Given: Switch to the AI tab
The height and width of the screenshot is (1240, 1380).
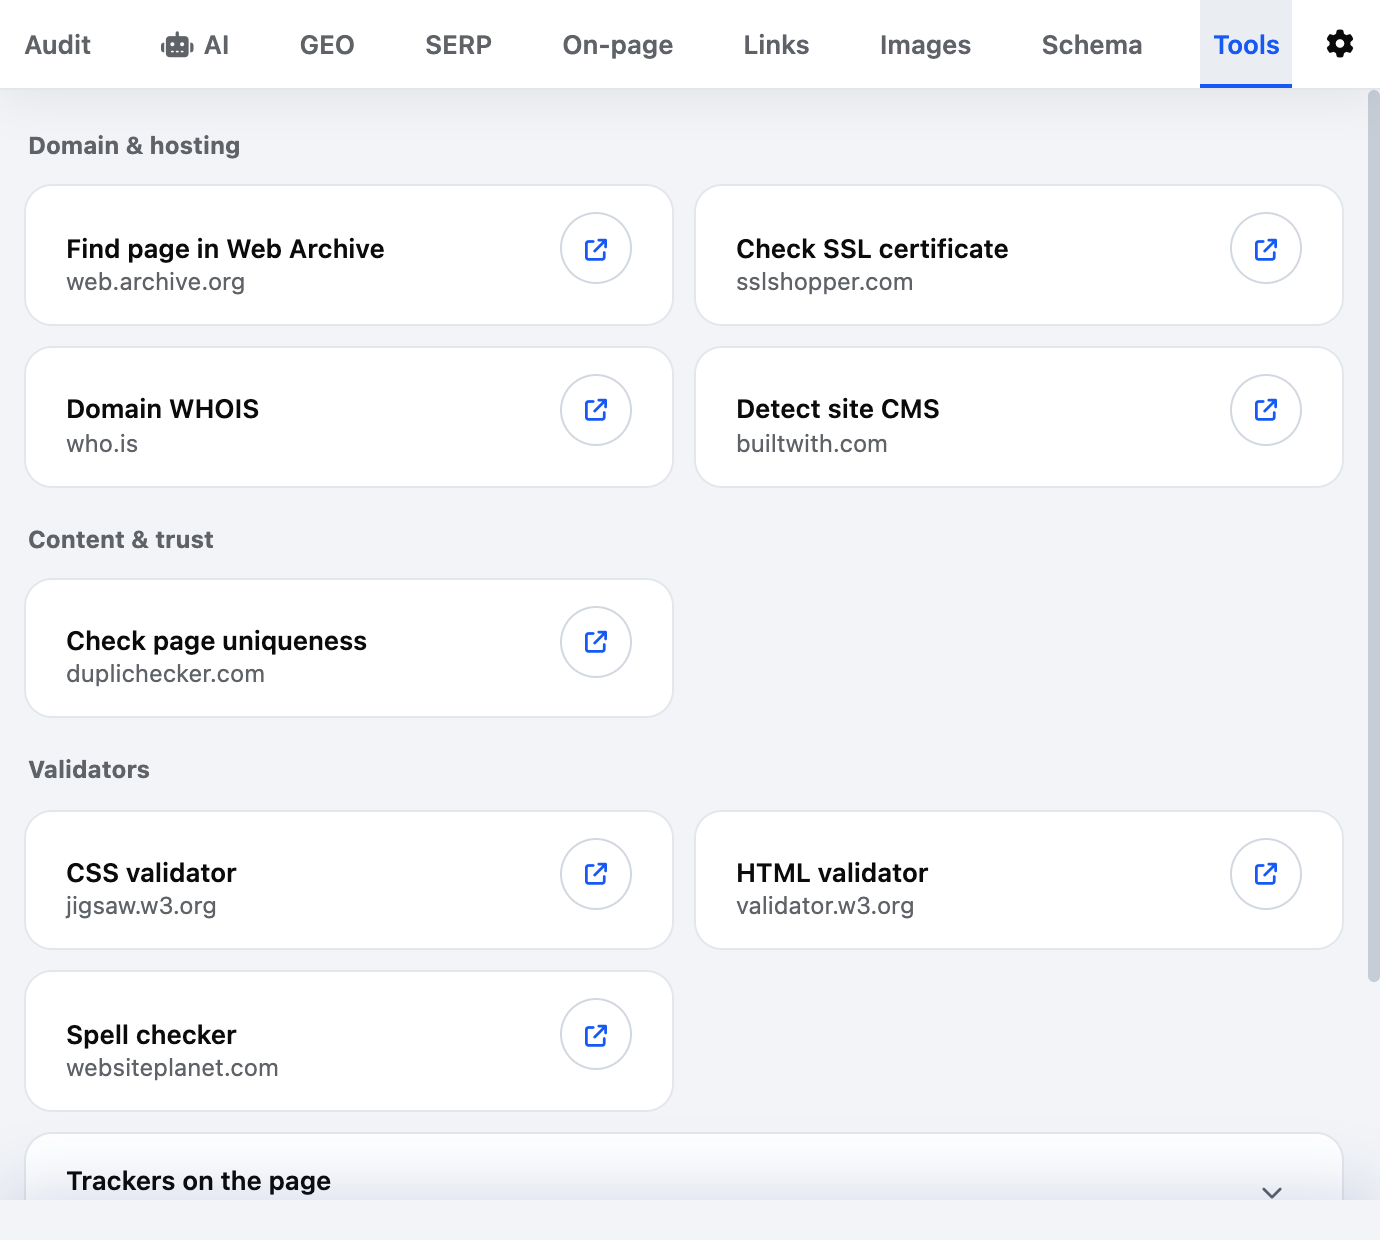Looking at the screenshot, I should (195, 45).
